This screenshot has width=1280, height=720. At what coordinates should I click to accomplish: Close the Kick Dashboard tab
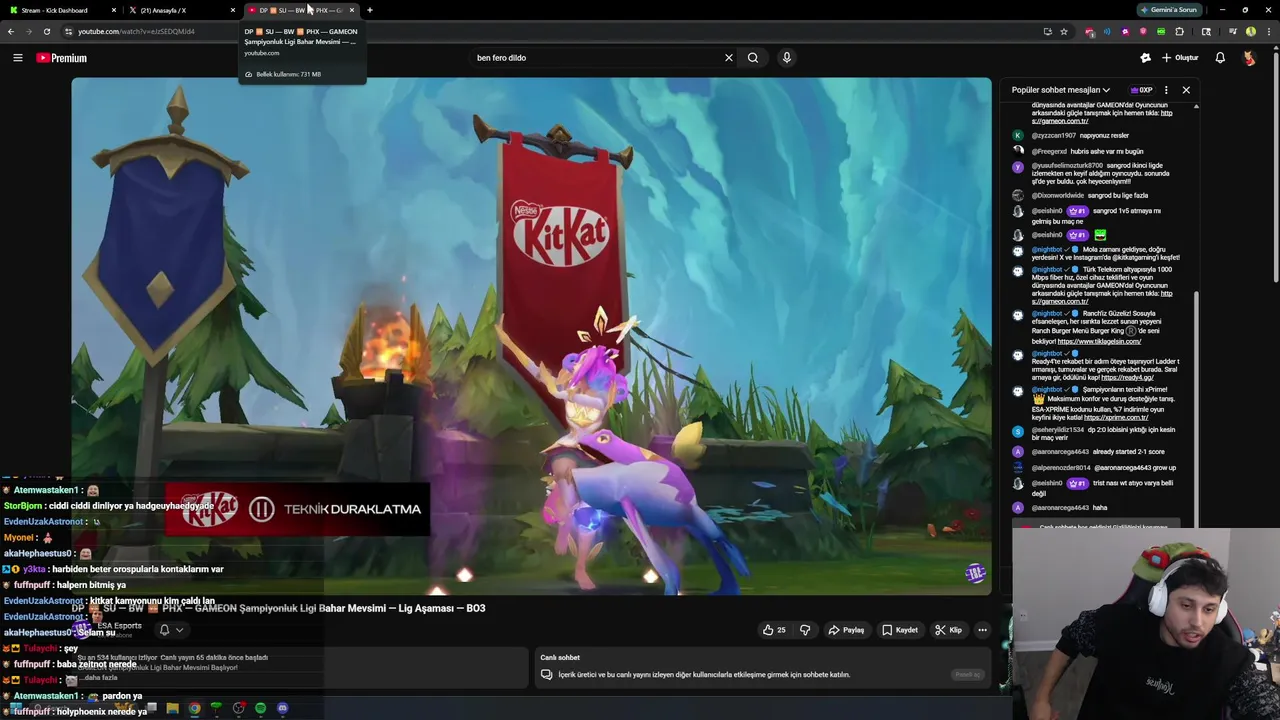click(114, 10)
